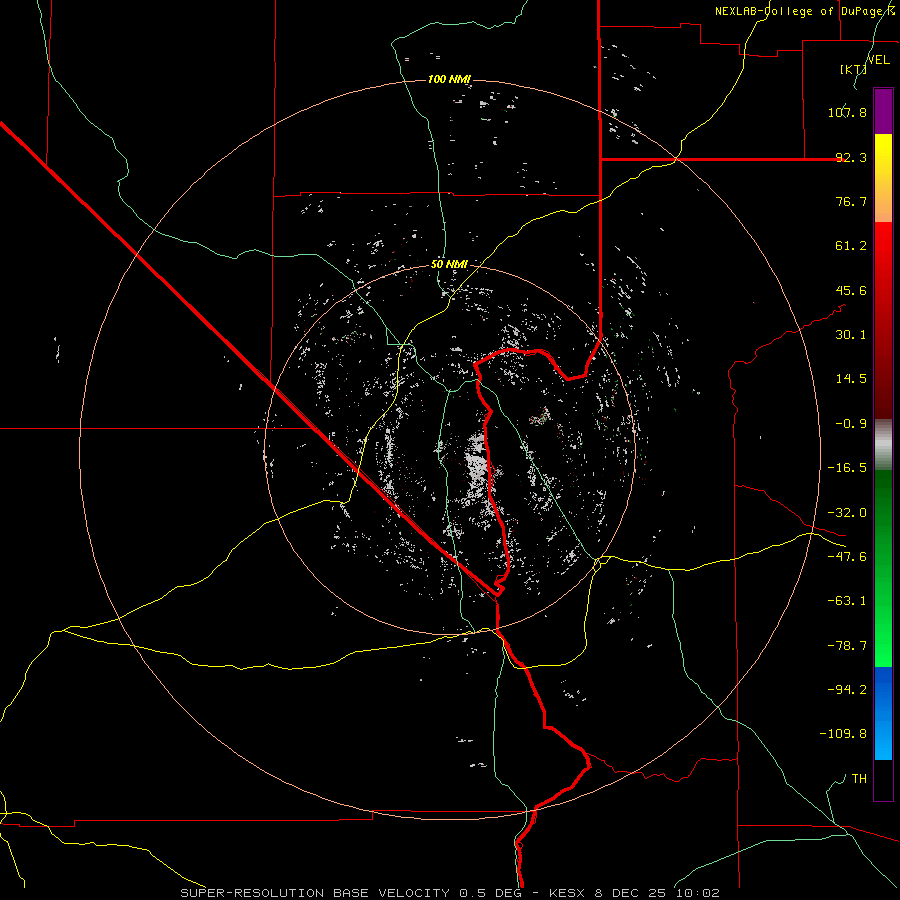Click the VEL legend title

[878, 60]
